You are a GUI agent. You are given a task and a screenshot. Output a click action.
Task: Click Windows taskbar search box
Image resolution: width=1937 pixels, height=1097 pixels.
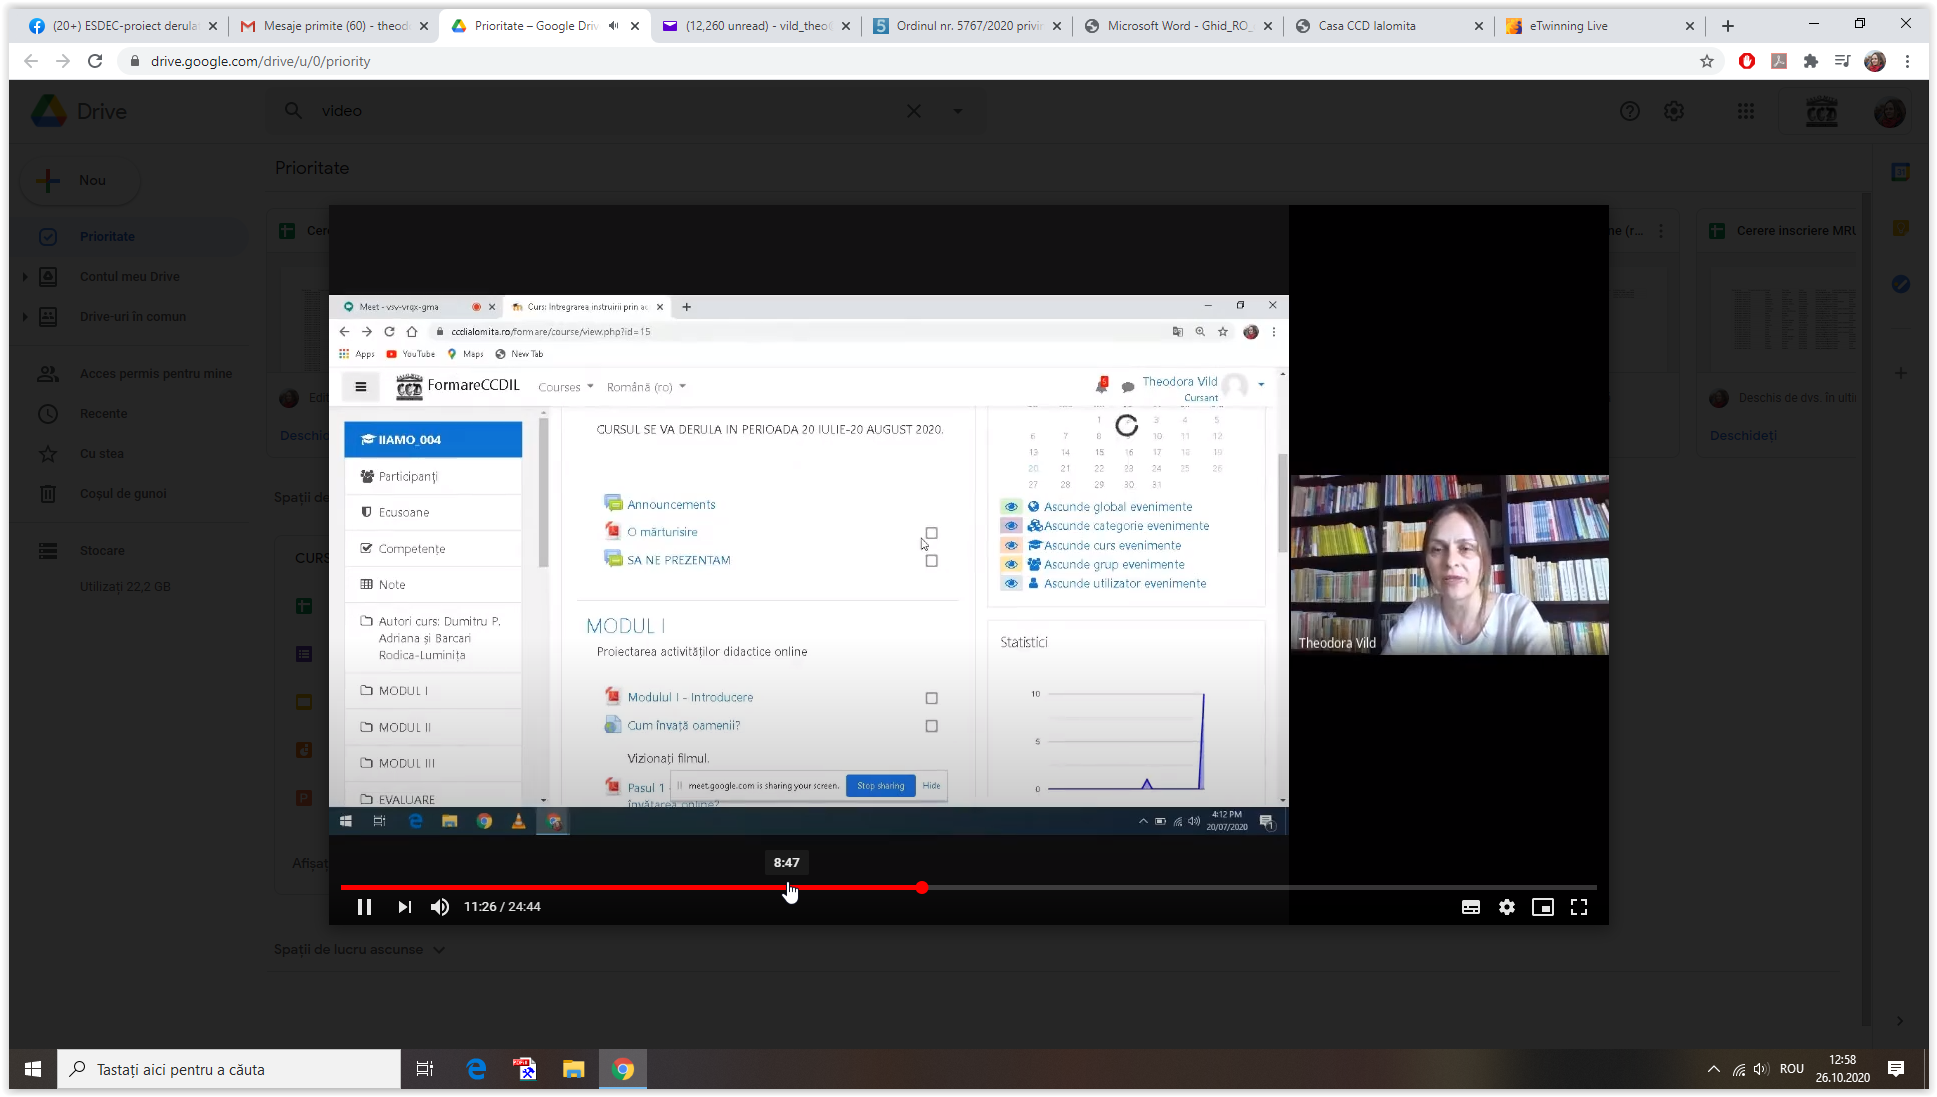[x=230, y=1070]
